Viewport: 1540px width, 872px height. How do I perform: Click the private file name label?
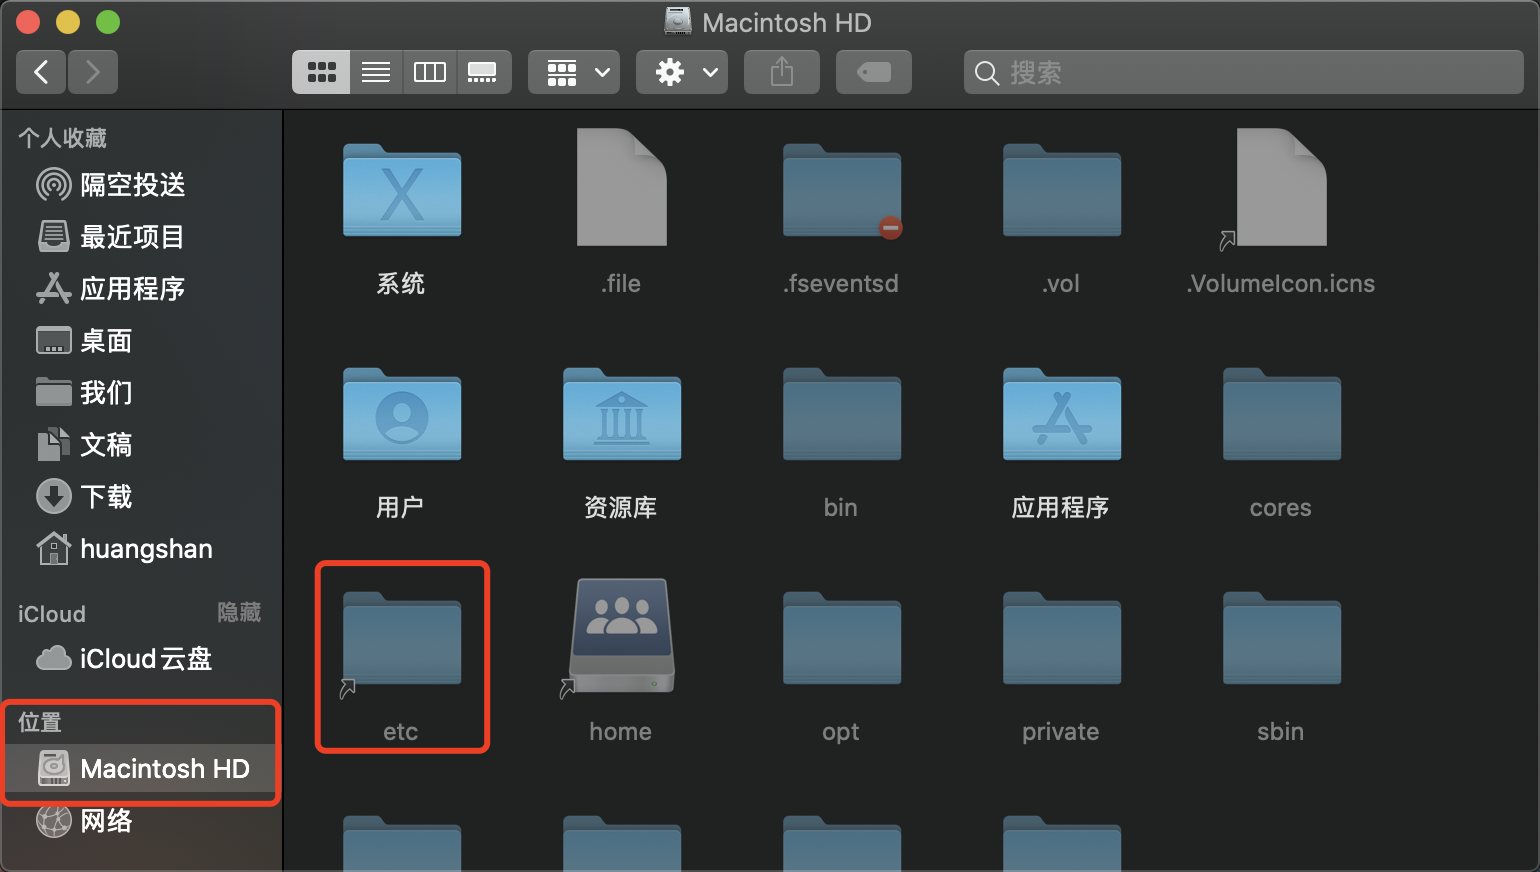pyautogui.click(x=1061, y=732)
